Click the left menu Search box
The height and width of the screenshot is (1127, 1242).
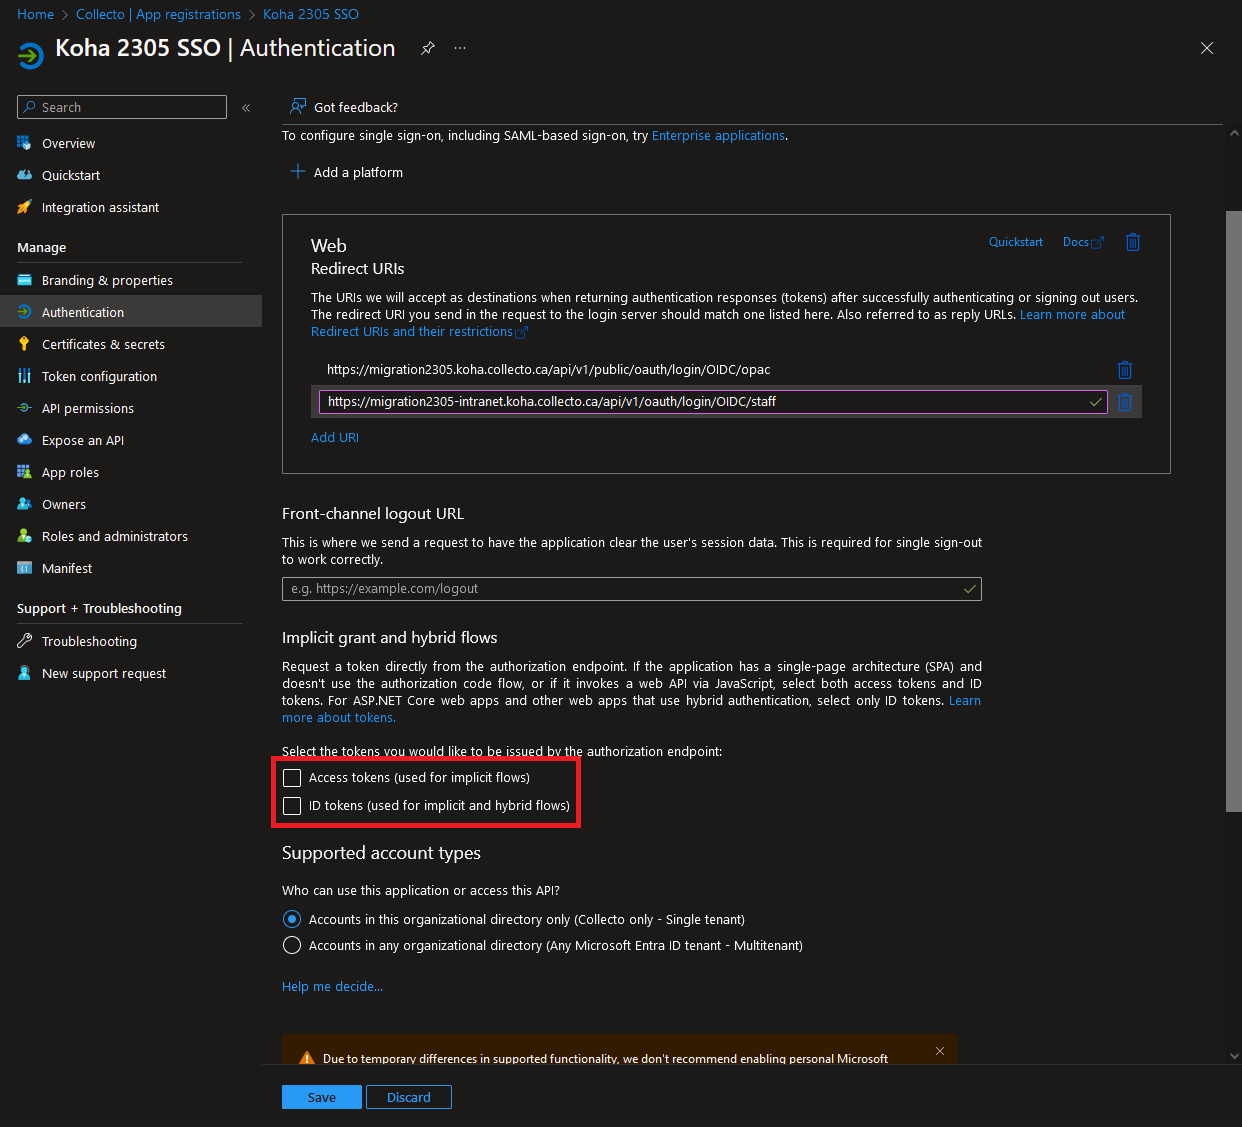click(122, 107)
